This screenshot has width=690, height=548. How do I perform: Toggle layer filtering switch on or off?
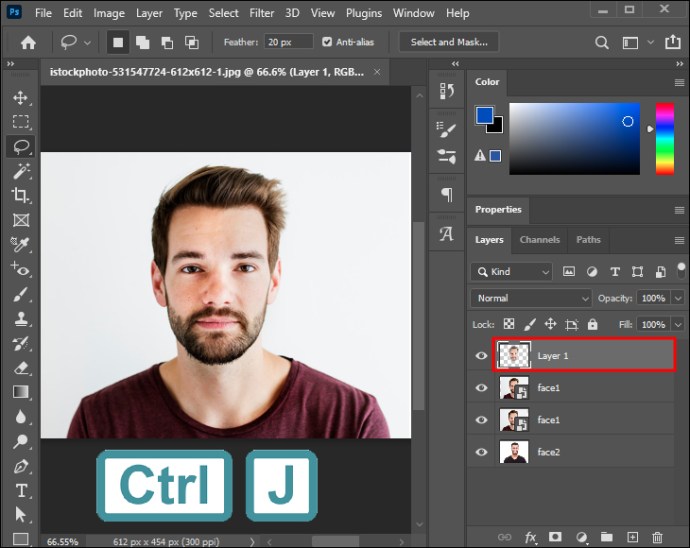click(x=681, y=270)
